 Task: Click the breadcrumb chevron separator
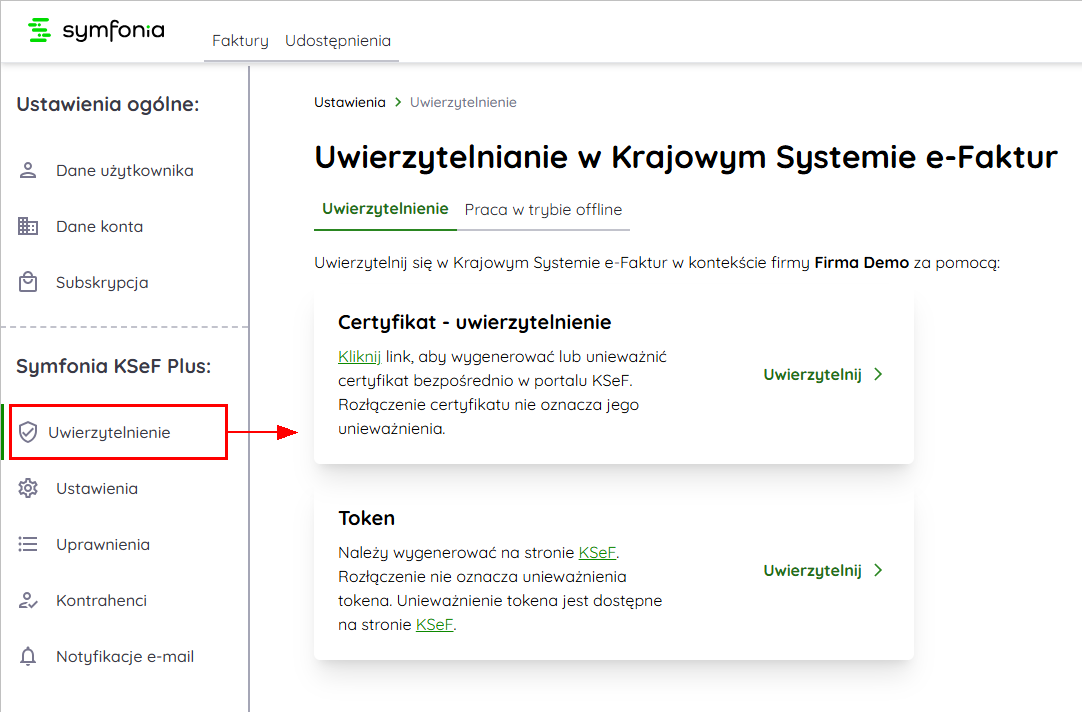click(x=398, y=102)
